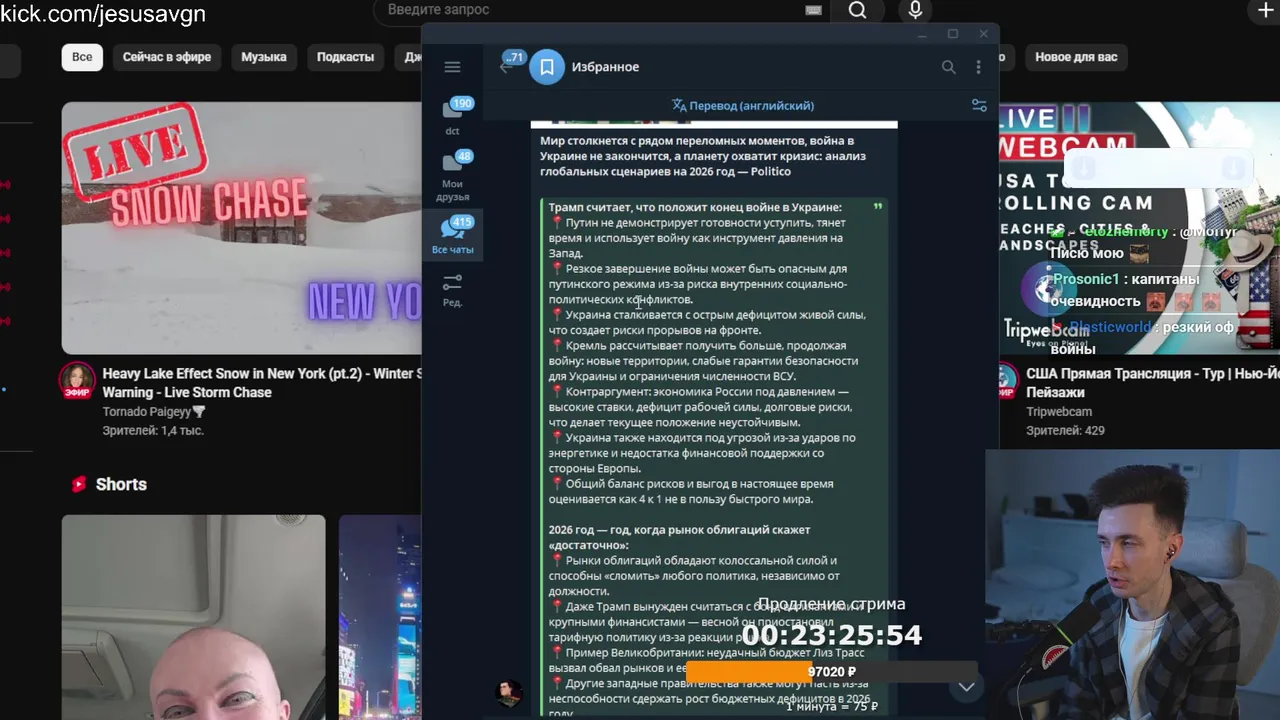
Task: Filter by Сейчас в эфире chip
Action: (x=167, y=57)
